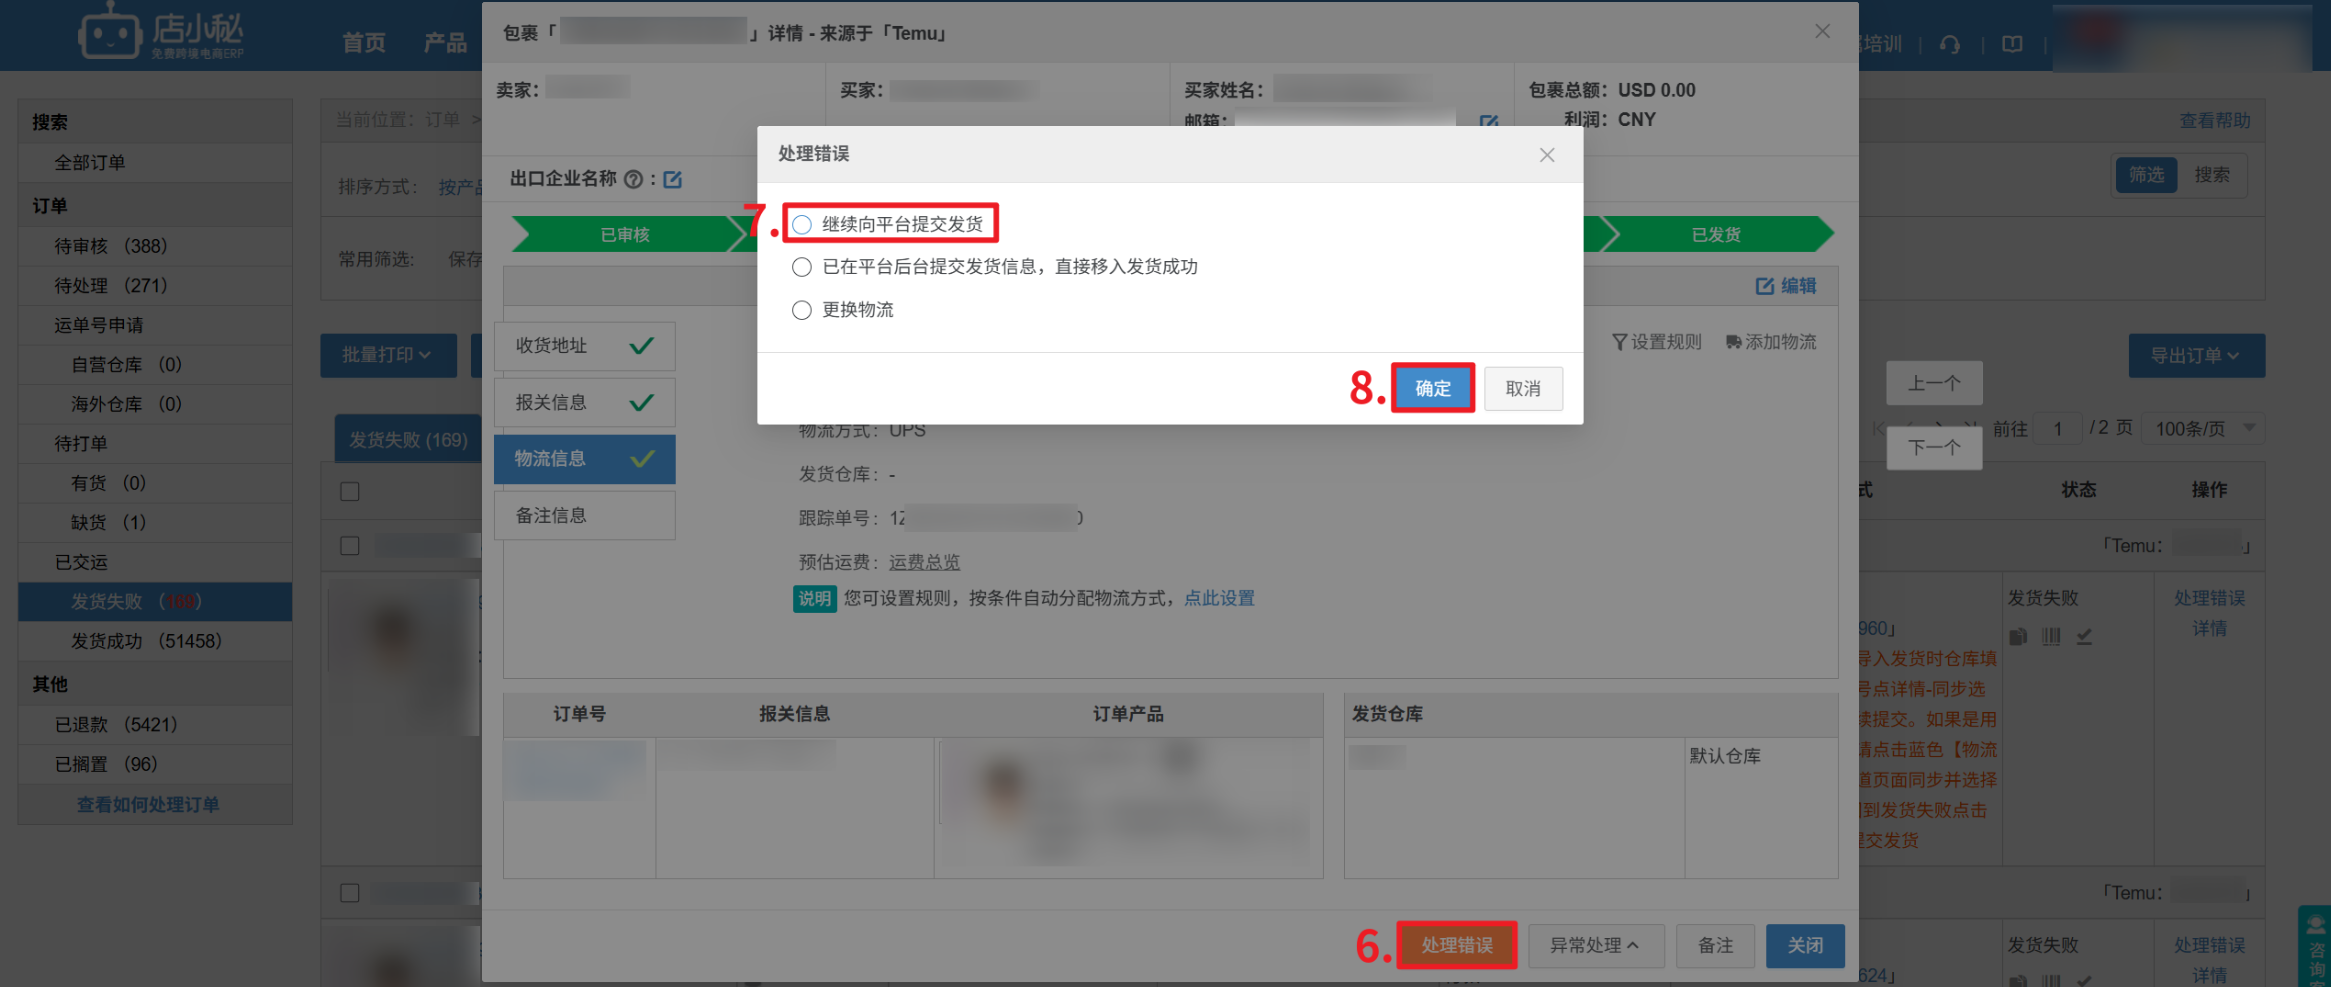The width and height of the screenshot is (2331, 987).
Task: Select the 更换物流 radio option
Action: click(802, 310)
